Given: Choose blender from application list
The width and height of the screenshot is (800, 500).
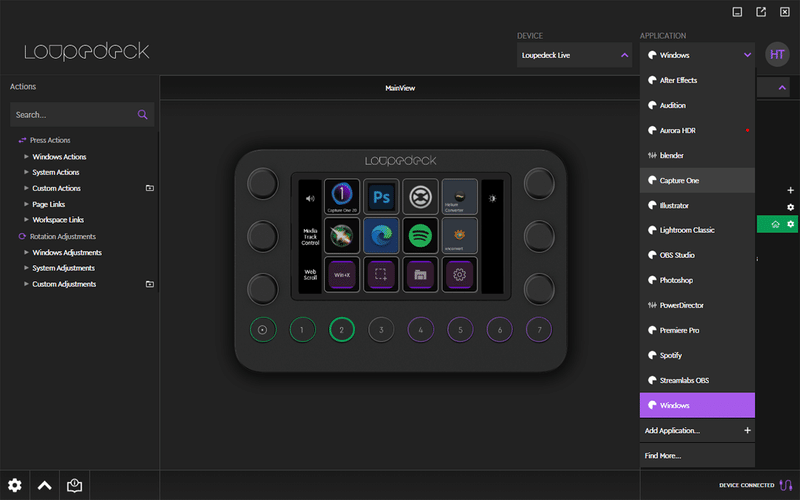Looking at the screenshot, I should (697, 155).
